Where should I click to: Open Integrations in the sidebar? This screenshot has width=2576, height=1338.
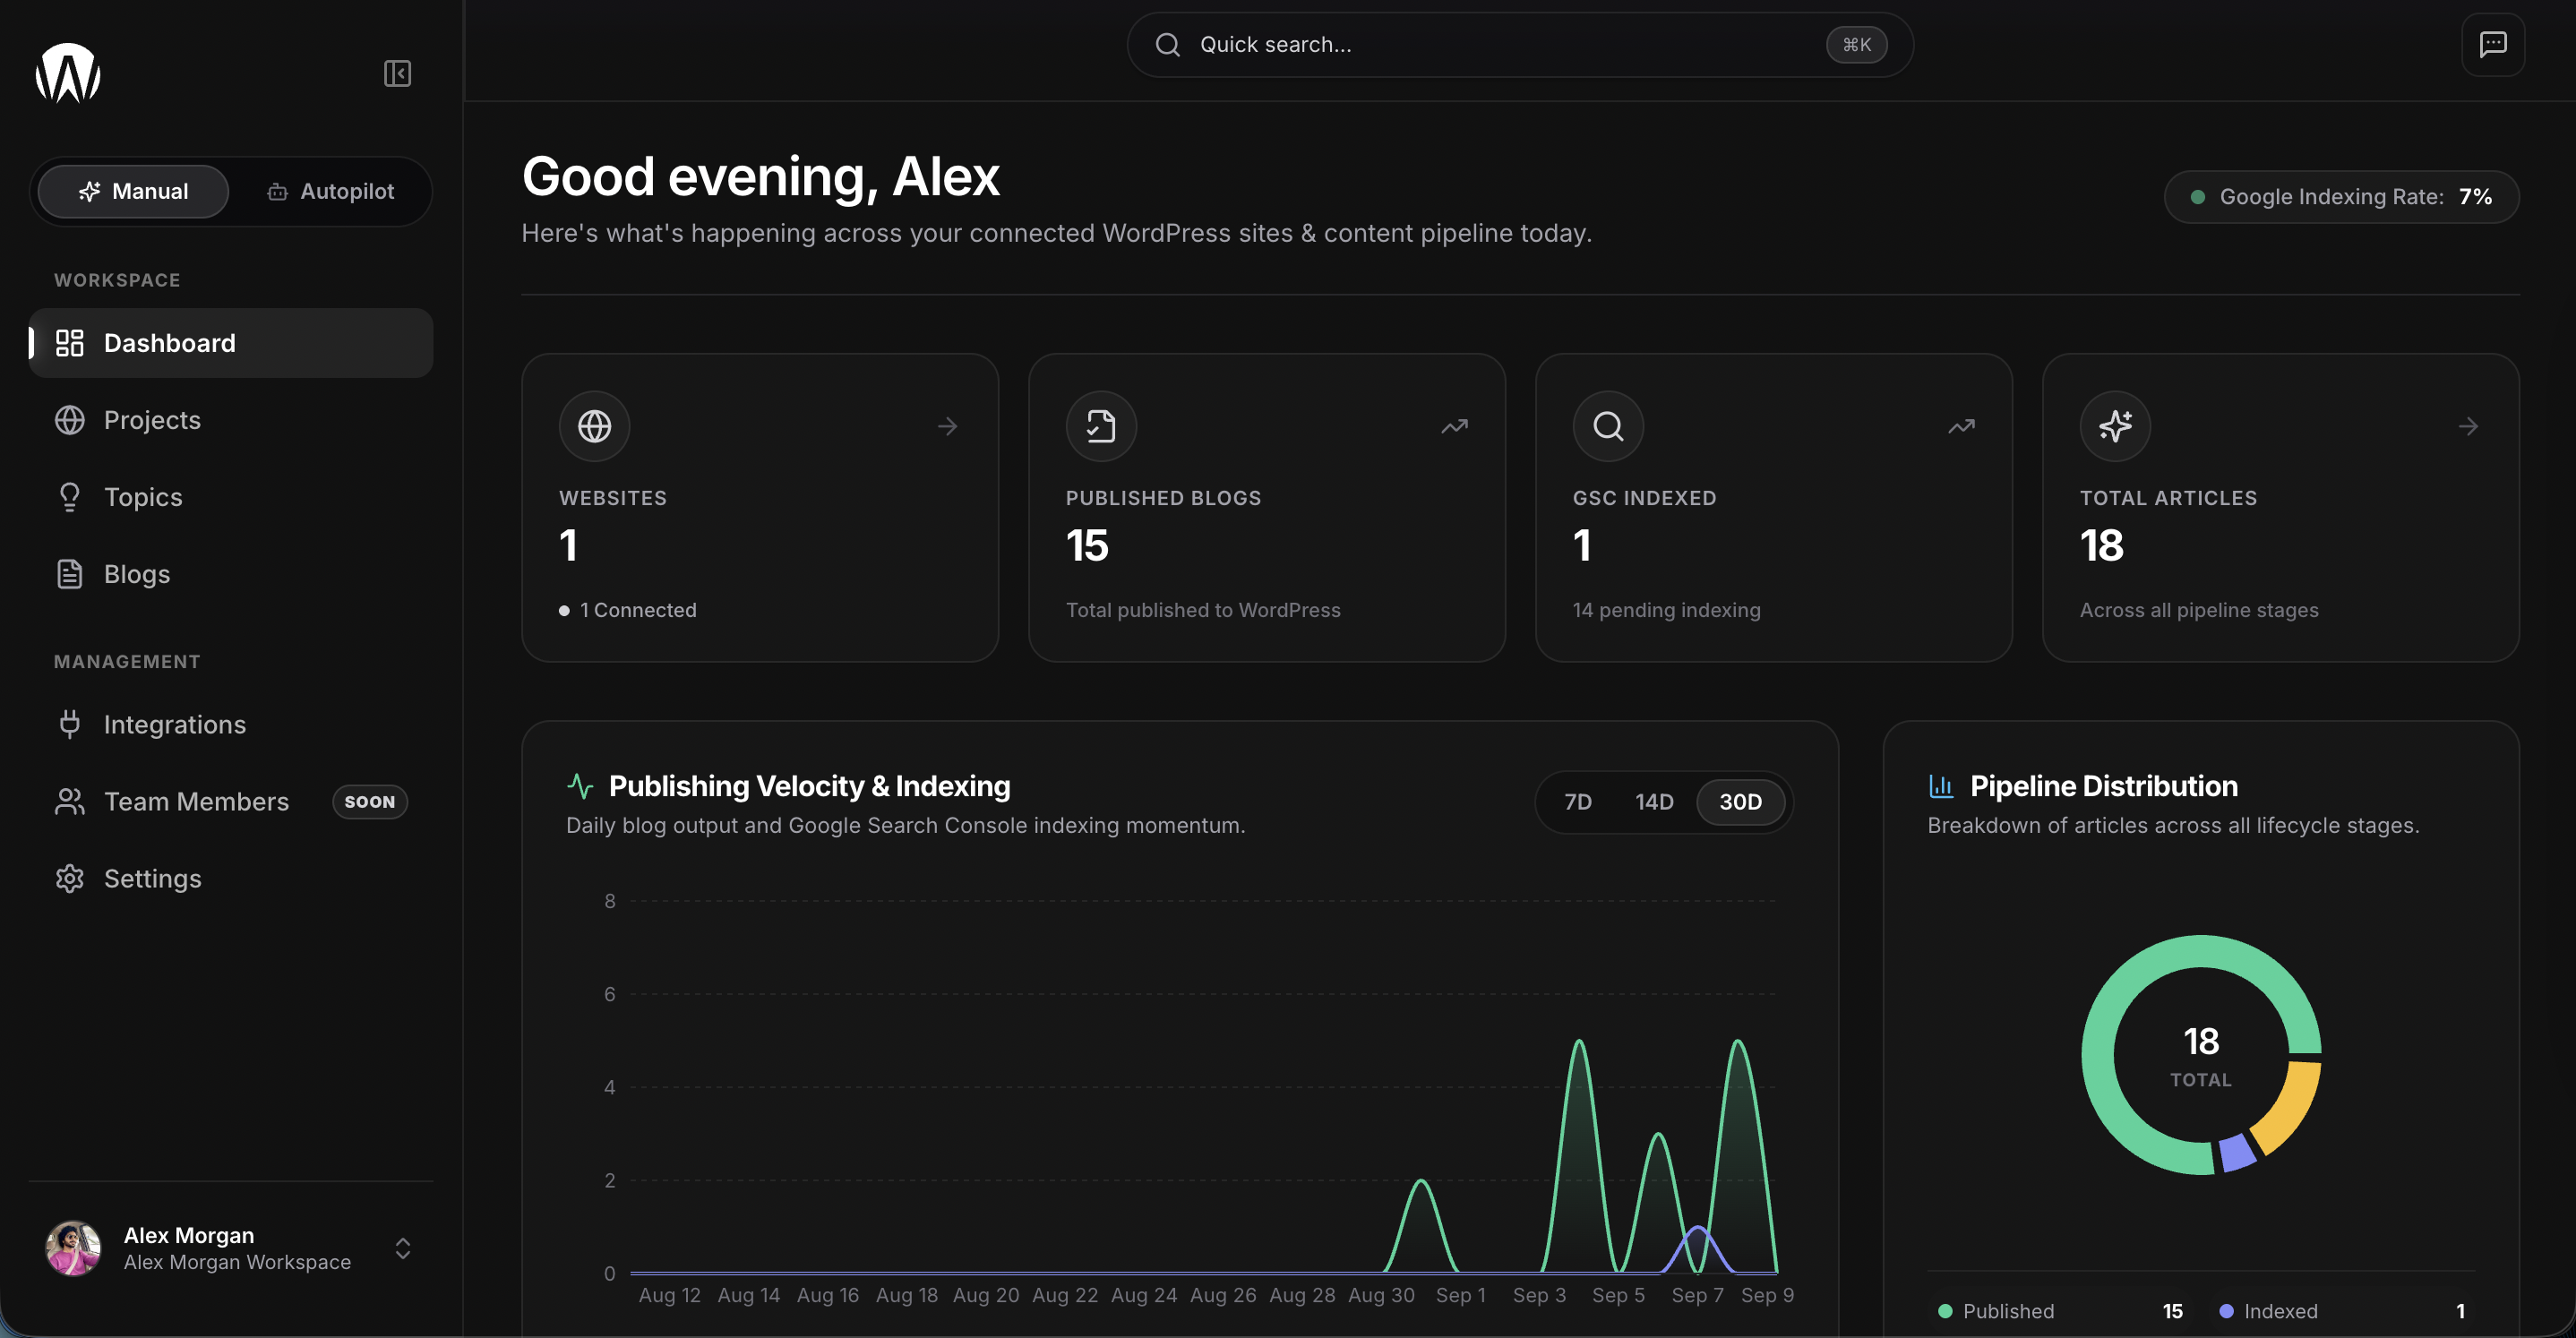coord(231,724)
